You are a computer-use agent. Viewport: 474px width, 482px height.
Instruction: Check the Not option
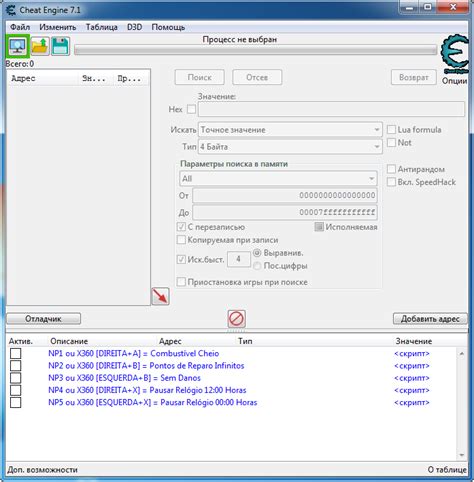tap(391, 143)
